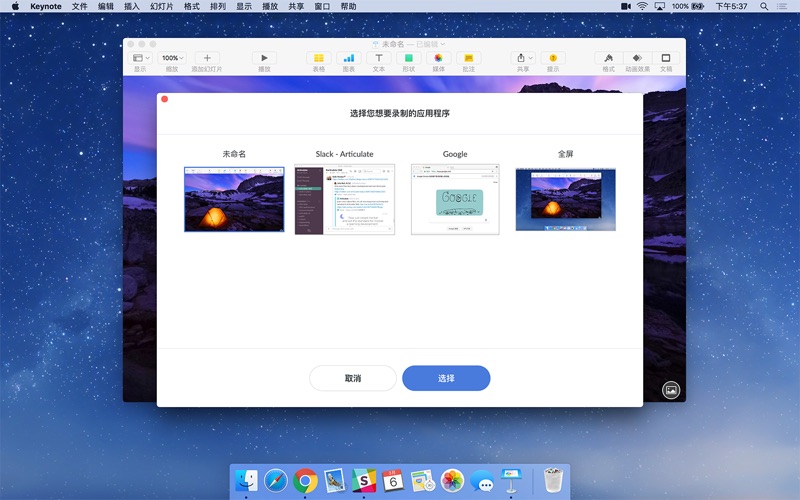Open the 播放 menu in the menu bar
800x500 pixels.
[270, 6]
